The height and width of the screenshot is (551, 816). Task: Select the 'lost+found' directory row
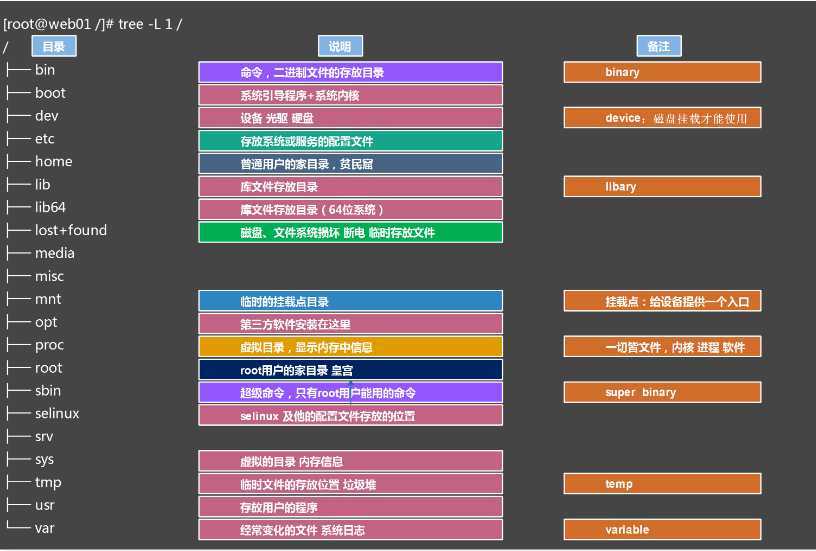tap(57, 230)
